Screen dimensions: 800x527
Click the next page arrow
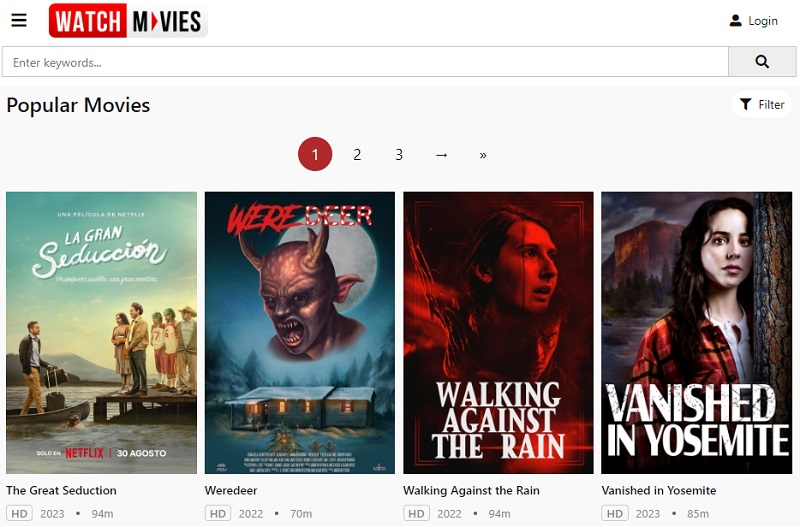point(441,154)
